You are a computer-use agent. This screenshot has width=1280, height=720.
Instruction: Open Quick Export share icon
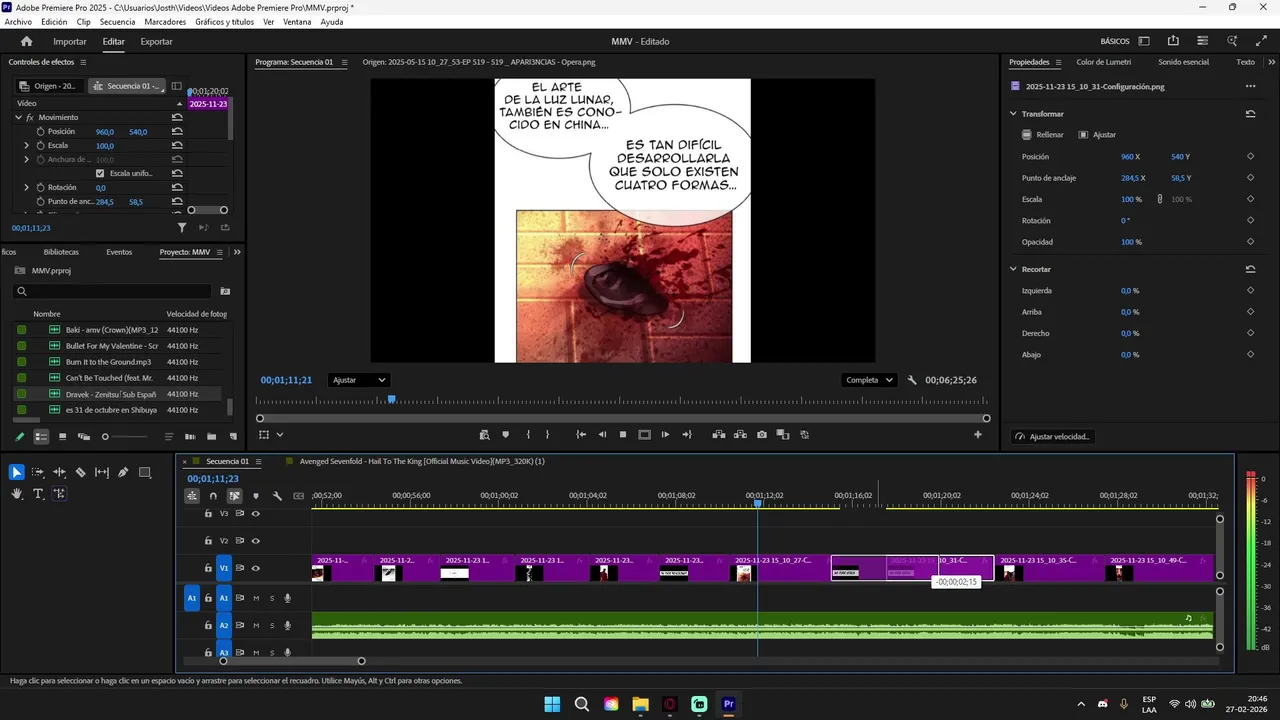coord(1173,41)
